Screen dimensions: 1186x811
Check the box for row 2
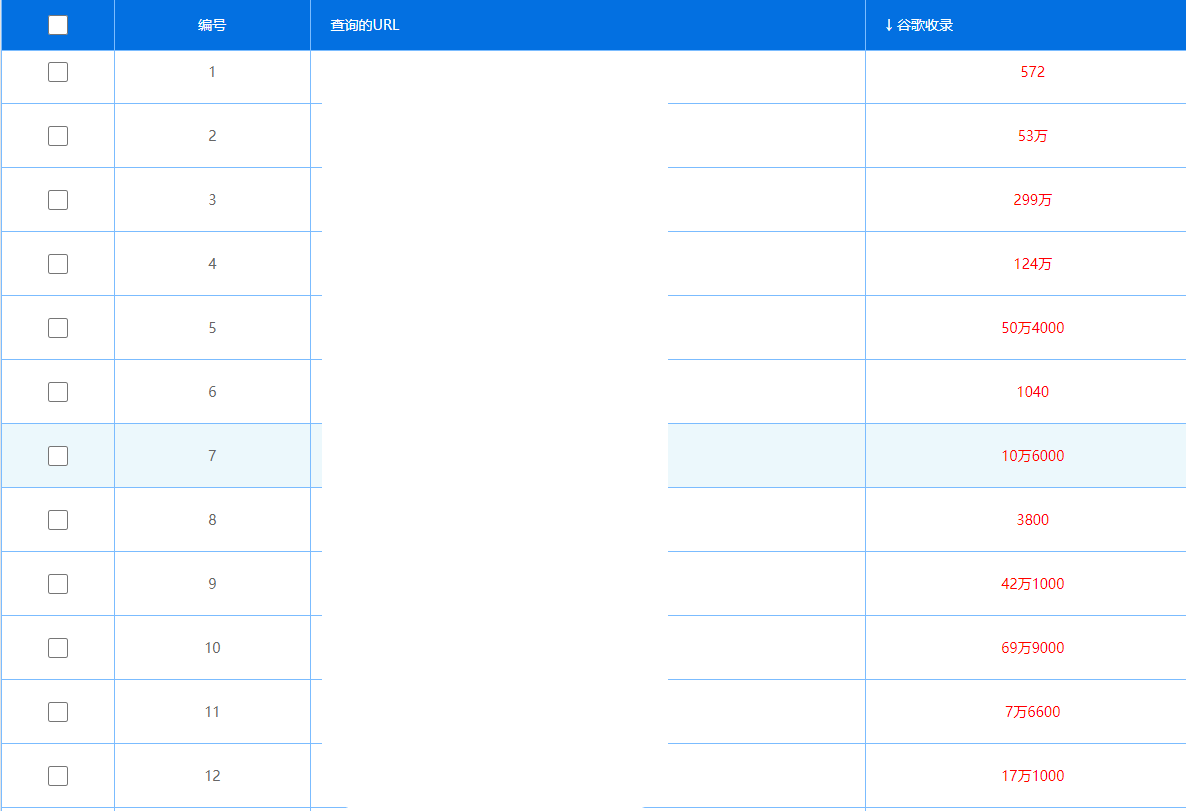(57, 135)
